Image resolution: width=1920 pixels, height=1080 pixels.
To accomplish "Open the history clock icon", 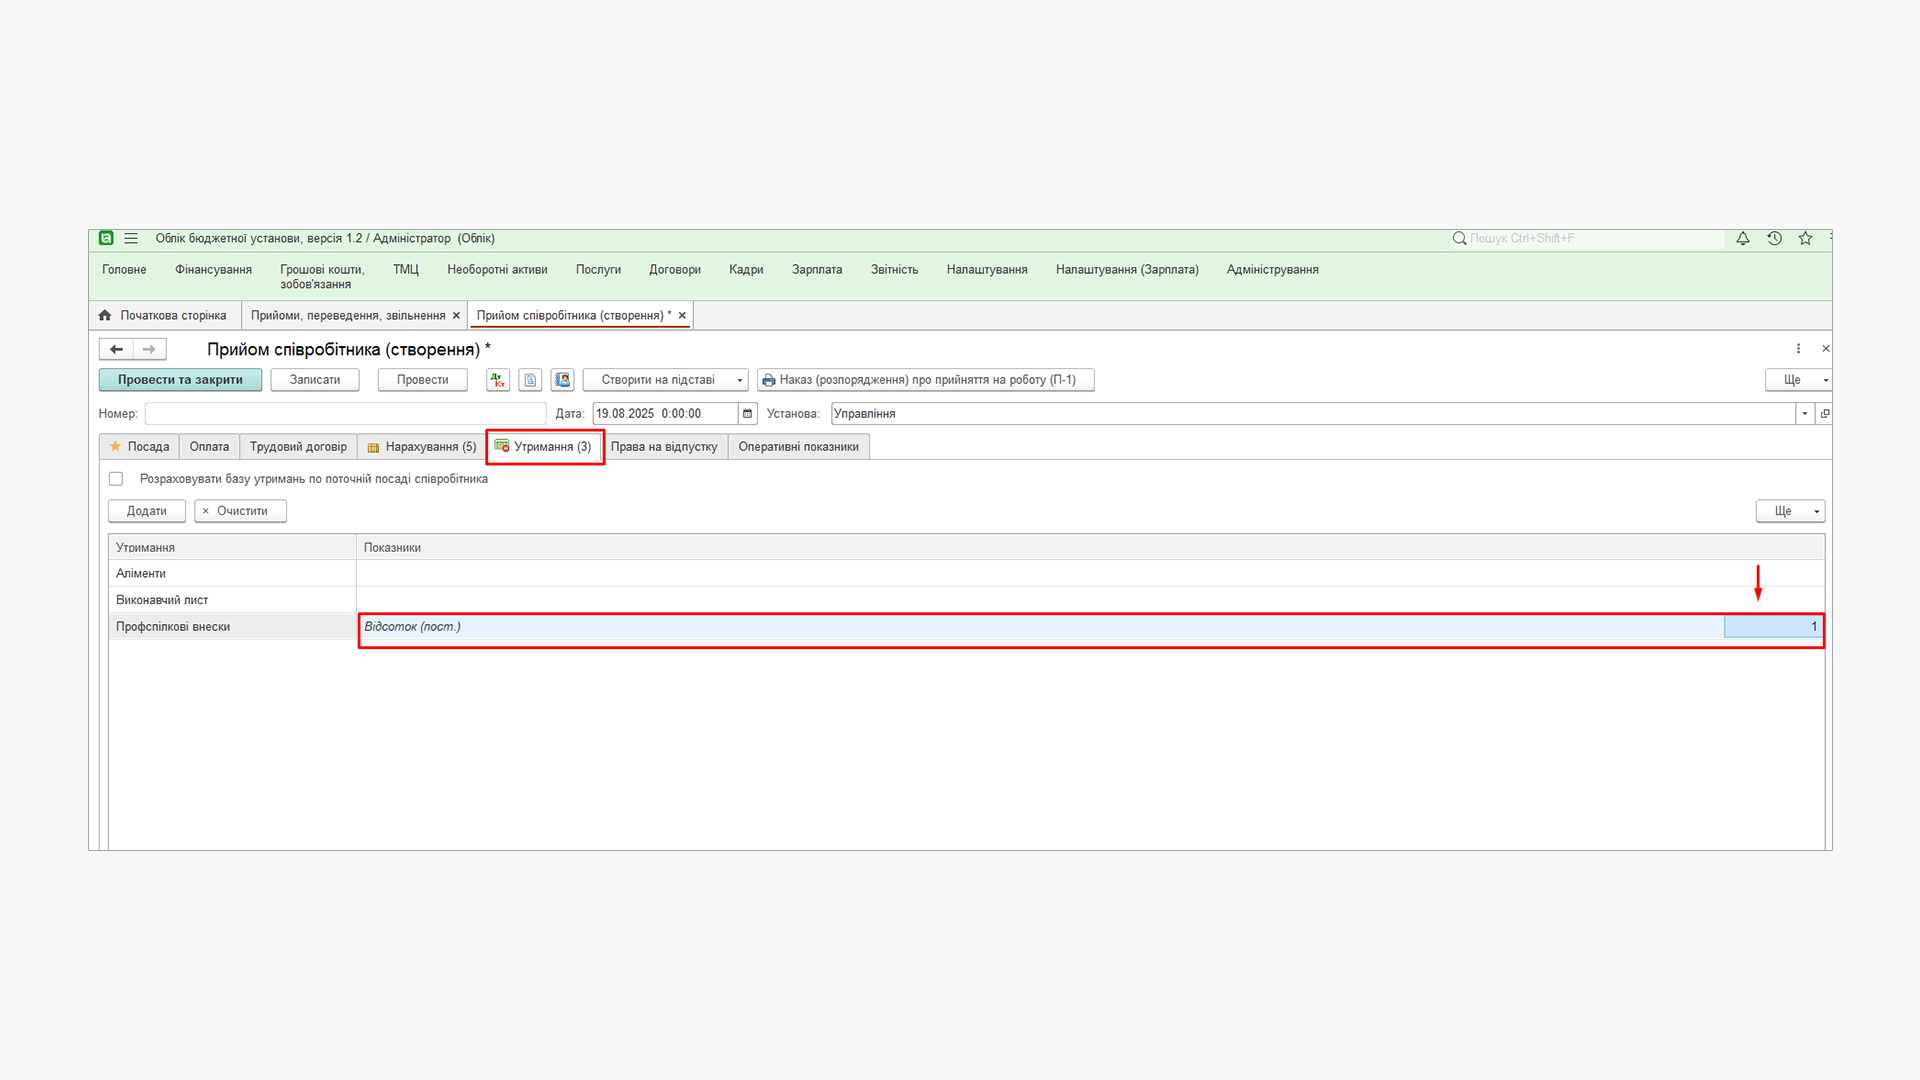I will click(x=1774, y=238).
